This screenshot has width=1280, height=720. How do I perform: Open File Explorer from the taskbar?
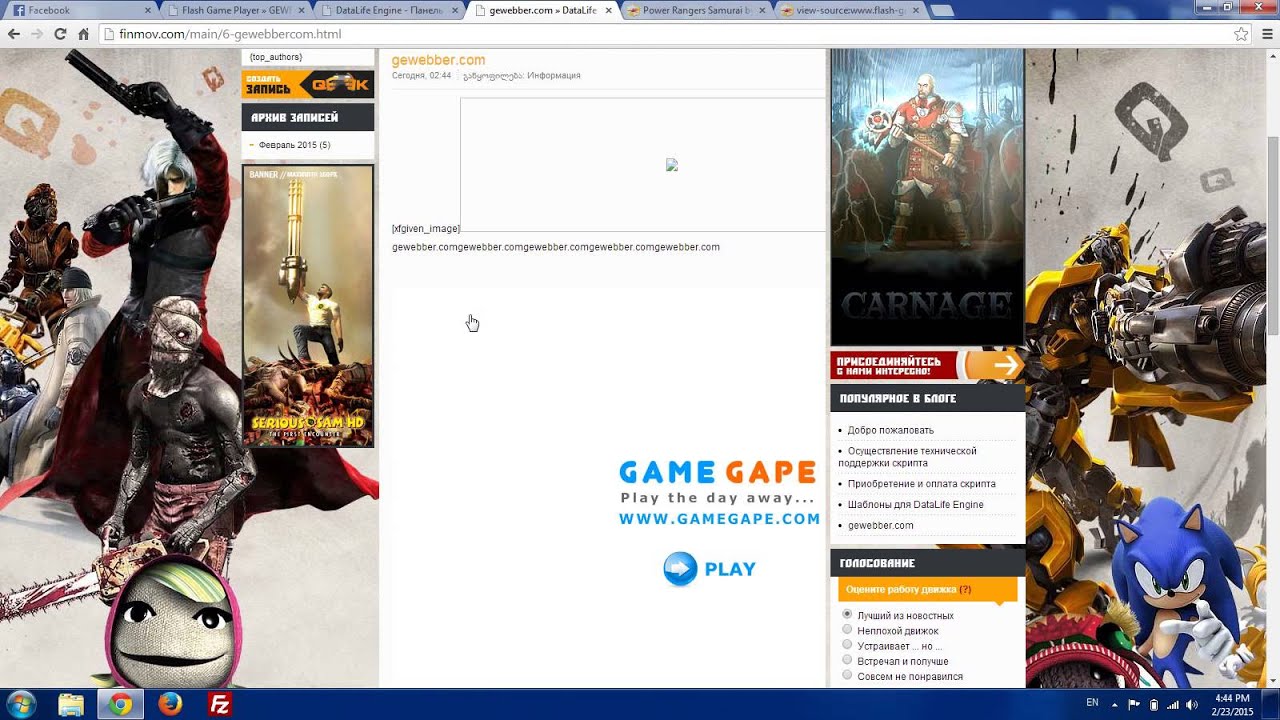point(71,705)
